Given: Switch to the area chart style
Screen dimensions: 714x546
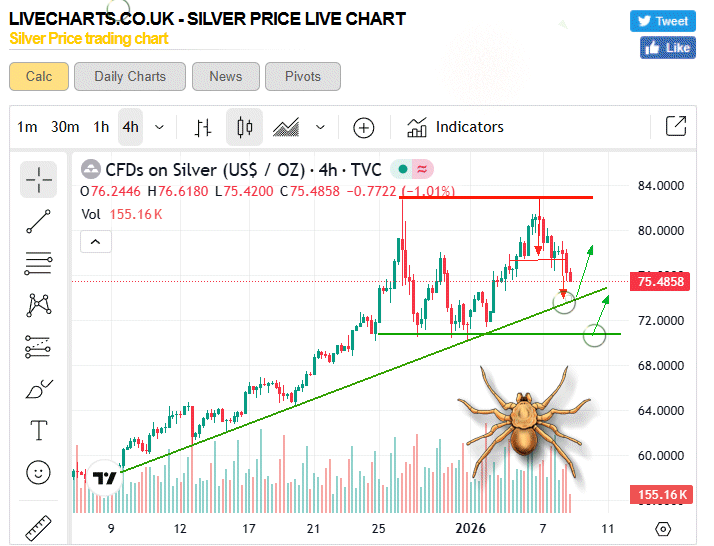Looking at the screenshot, I should (287, 127).
